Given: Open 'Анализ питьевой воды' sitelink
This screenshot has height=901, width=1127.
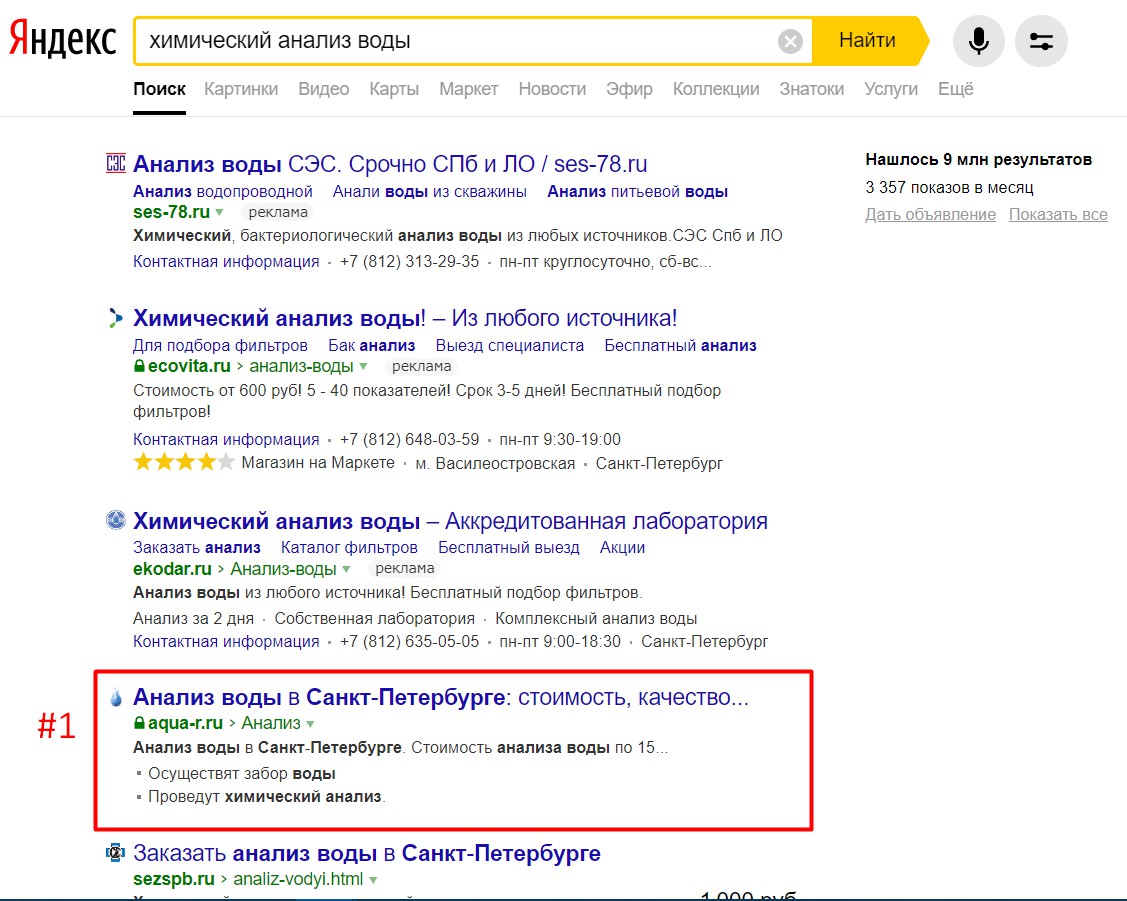Looking at the screenshot, I should tap(638, 192).
